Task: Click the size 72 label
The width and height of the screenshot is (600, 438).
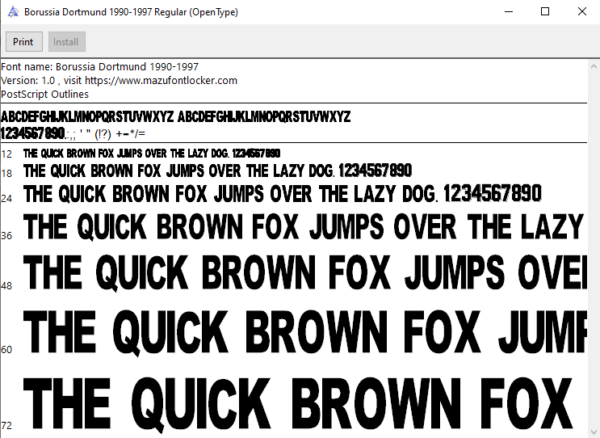Action: (7, 425)
